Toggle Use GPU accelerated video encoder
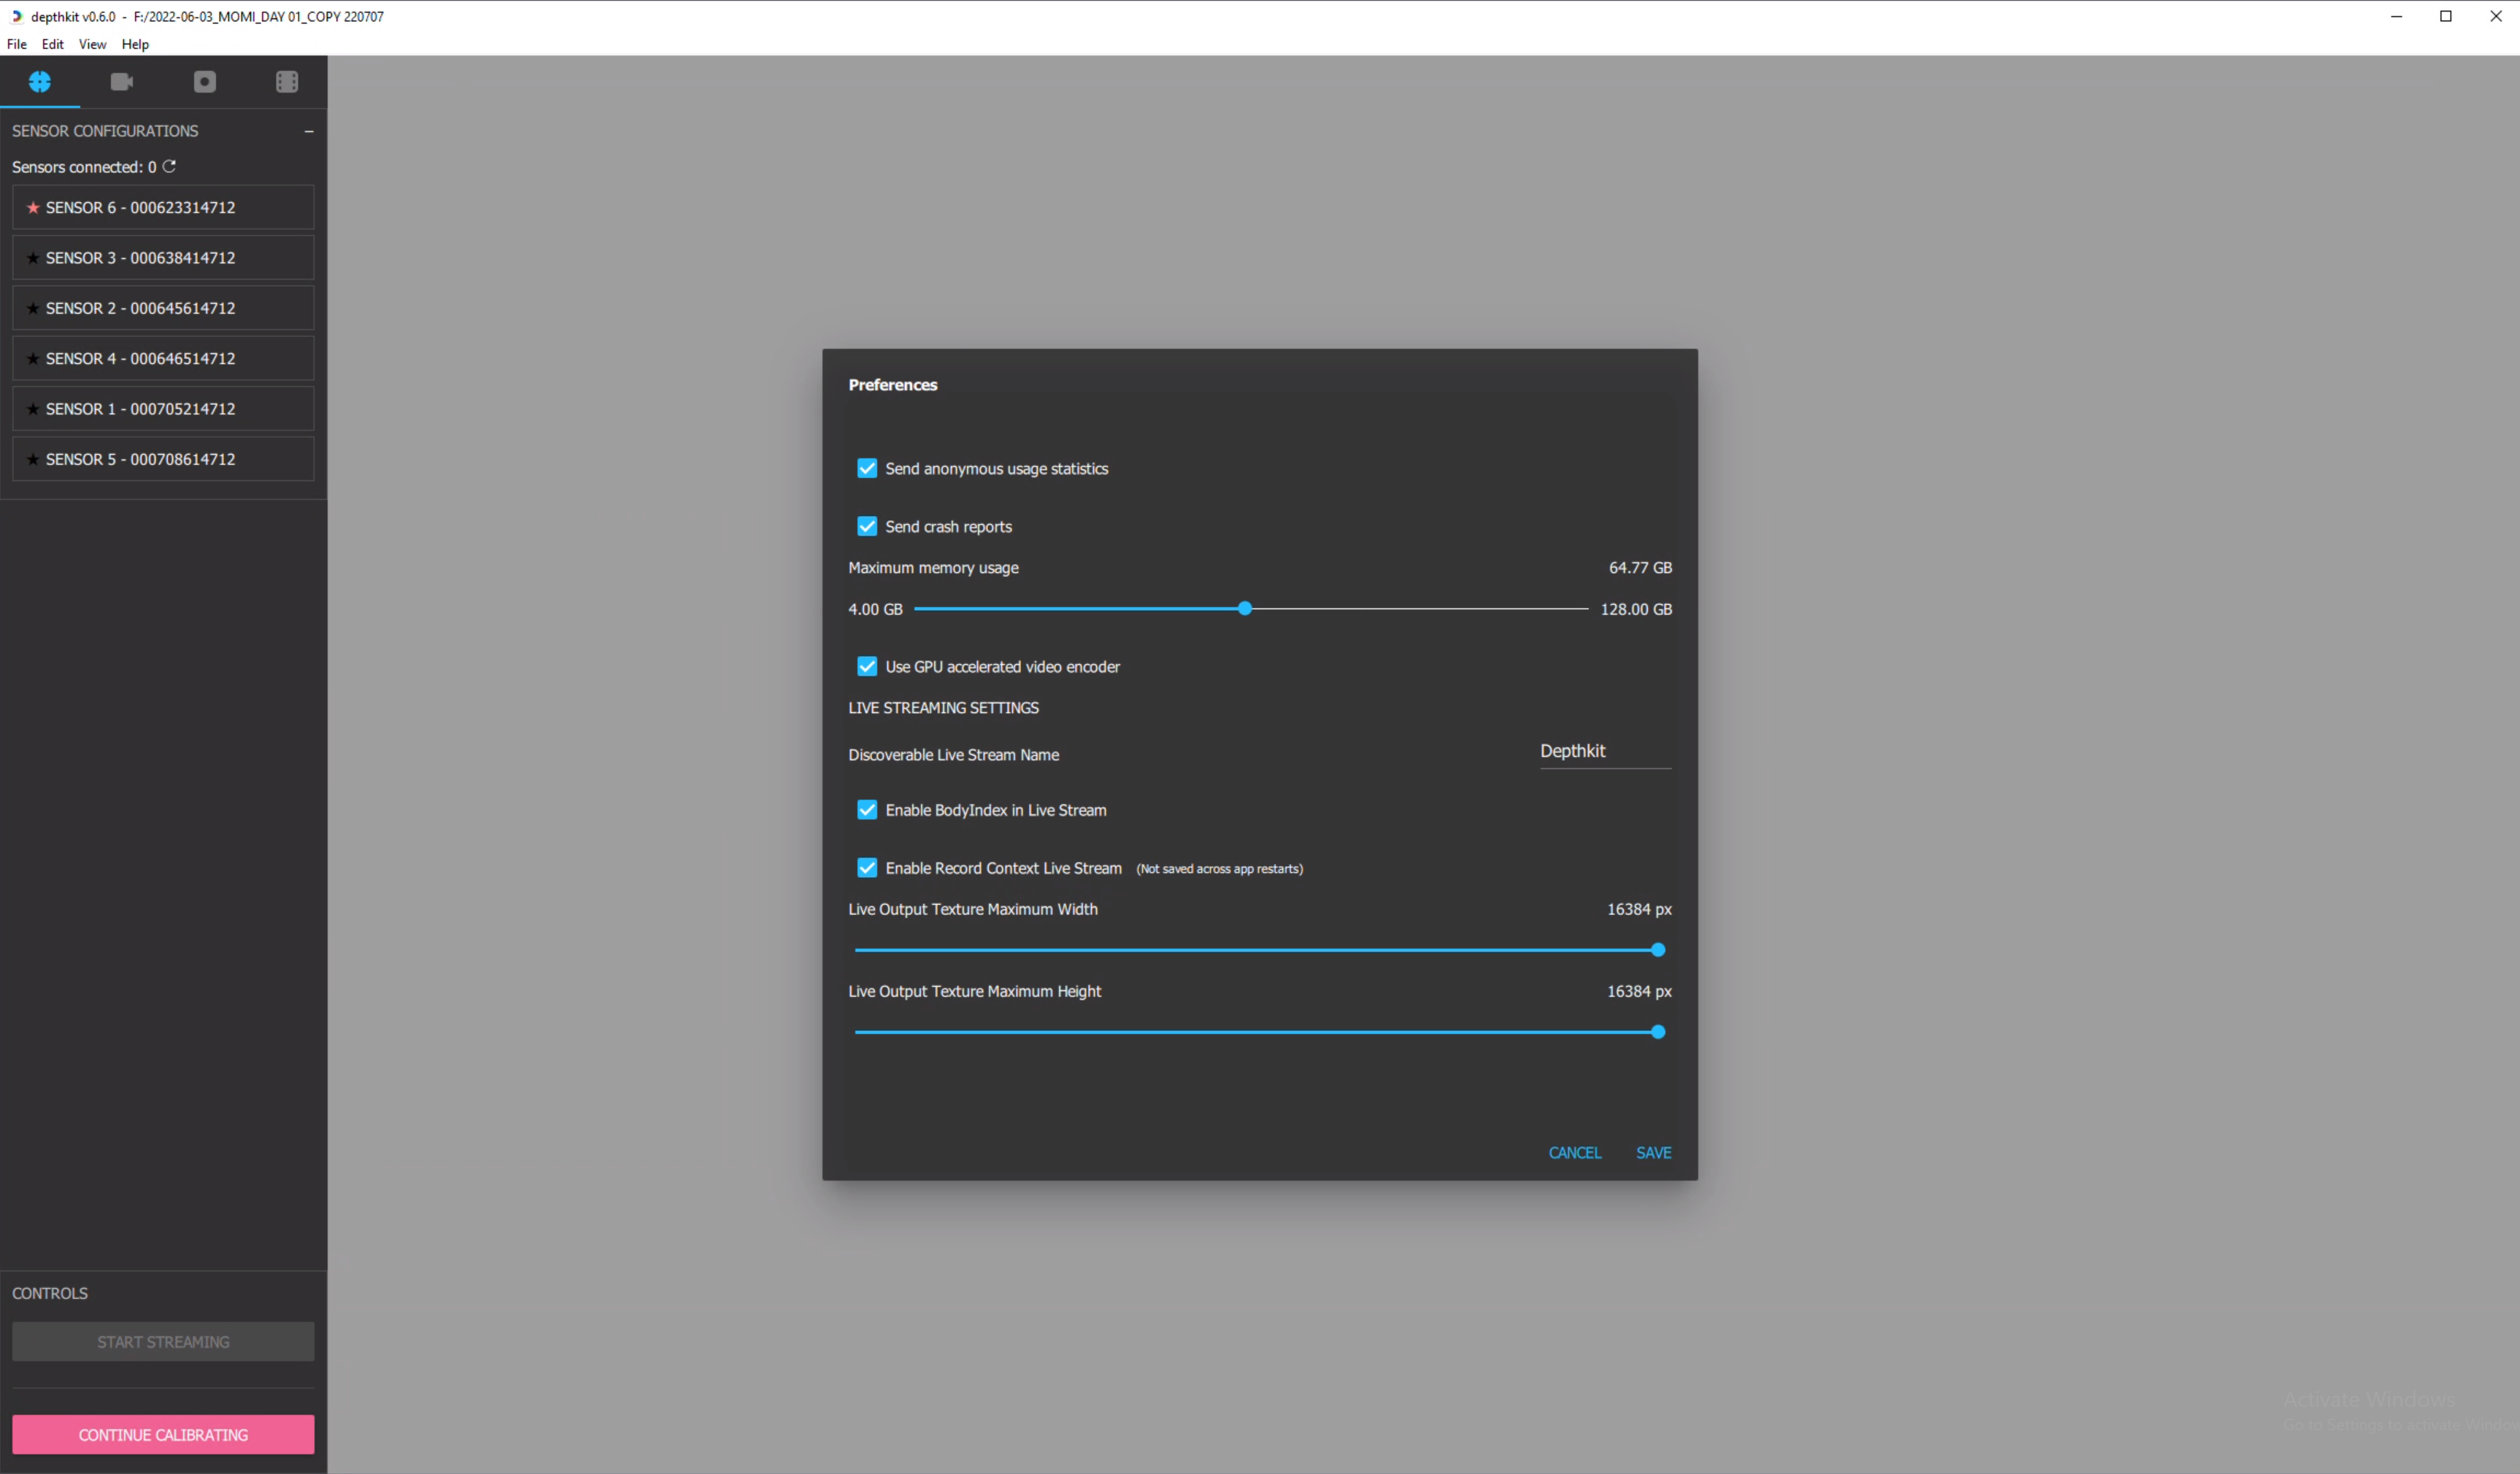This screenshot has width=2520, height=1474. click(867, 667)
